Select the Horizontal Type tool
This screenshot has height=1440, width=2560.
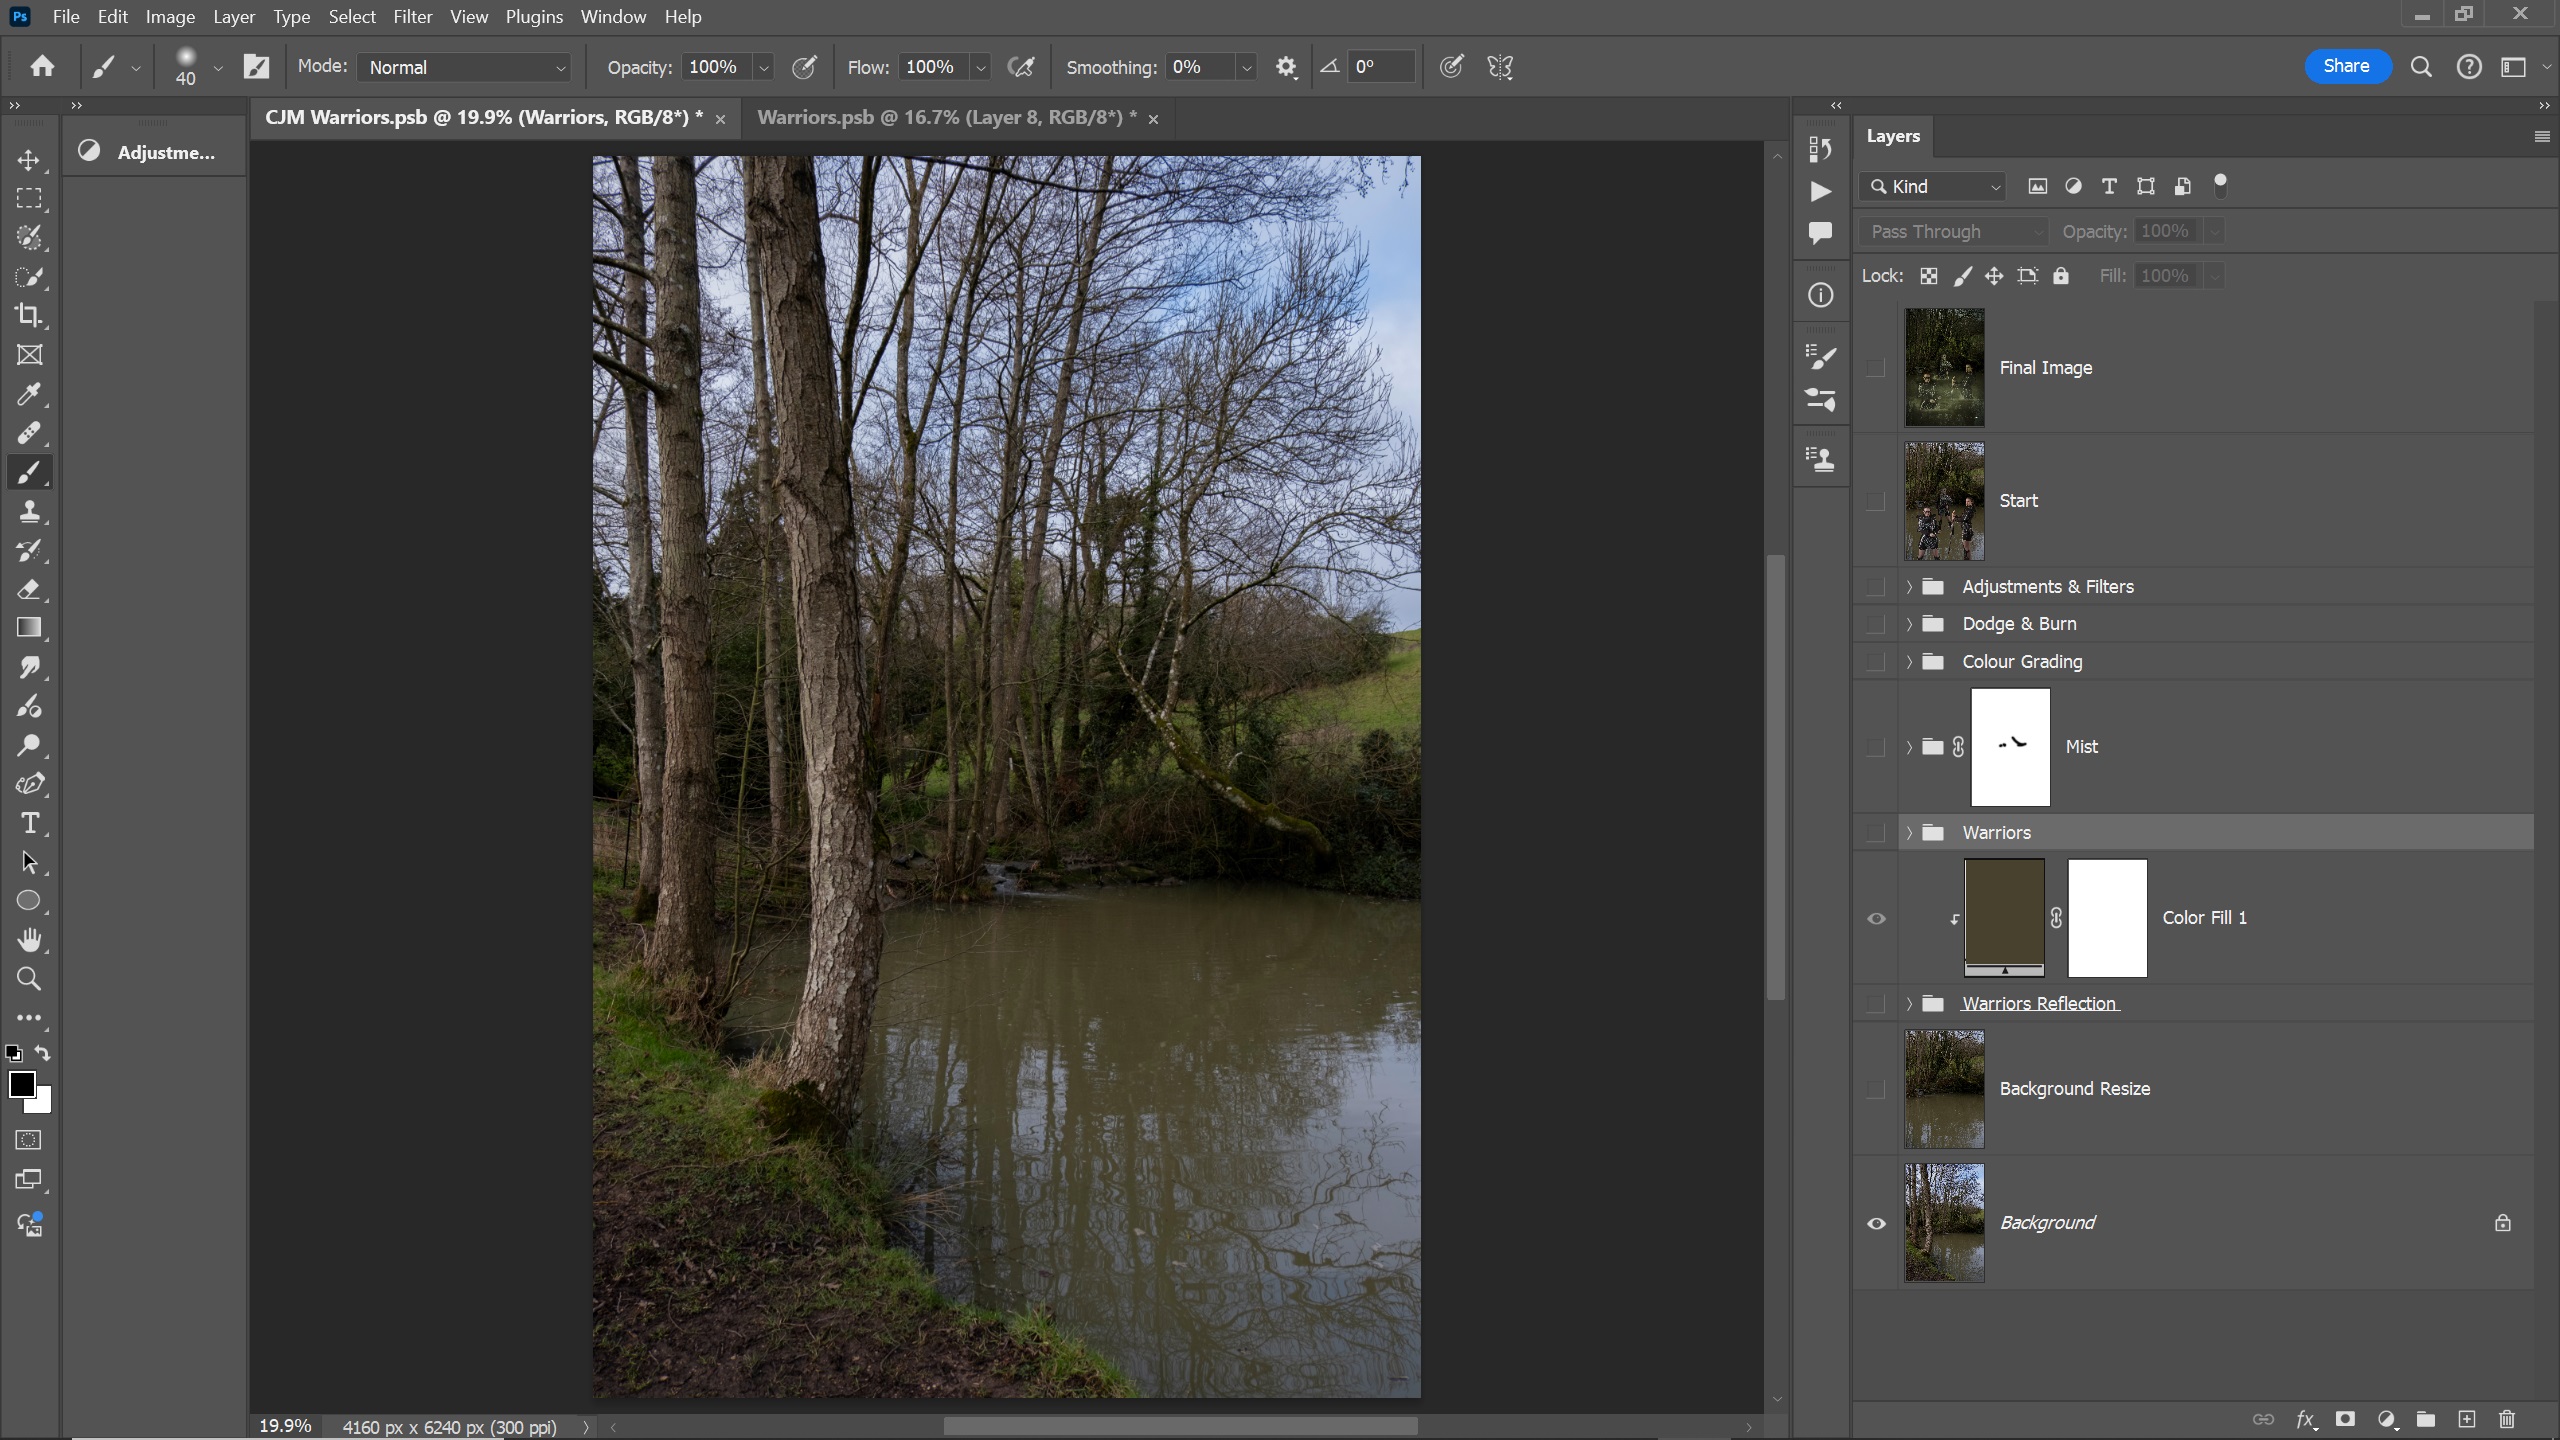coord(29,823)
